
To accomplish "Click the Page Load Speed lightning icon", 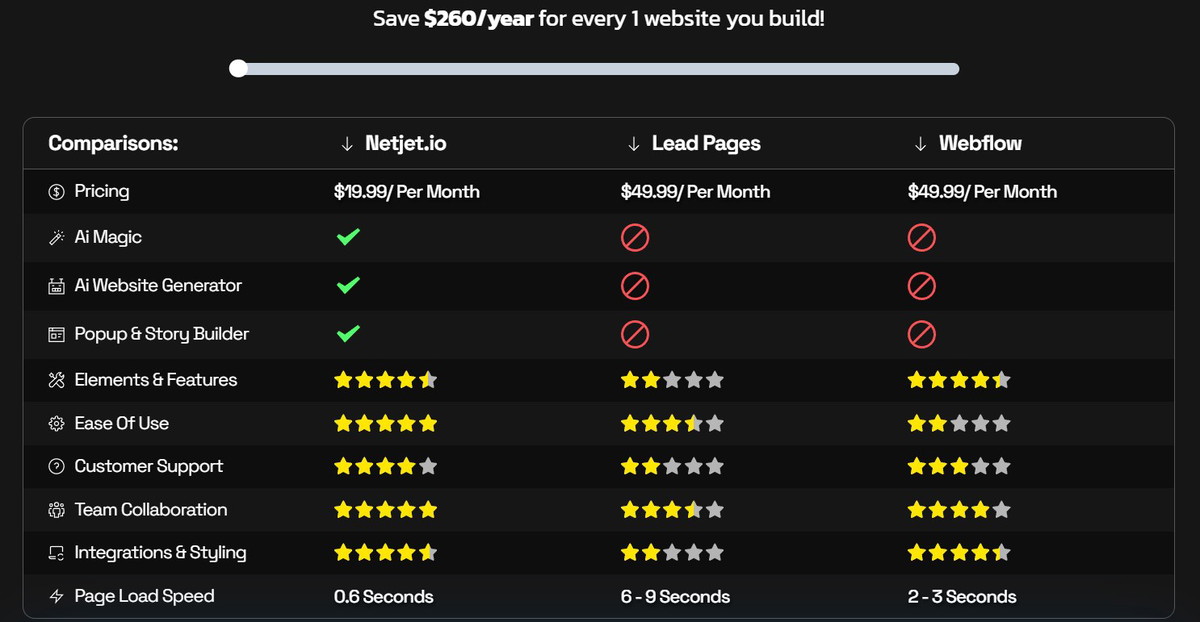I will tap(56, 597).
